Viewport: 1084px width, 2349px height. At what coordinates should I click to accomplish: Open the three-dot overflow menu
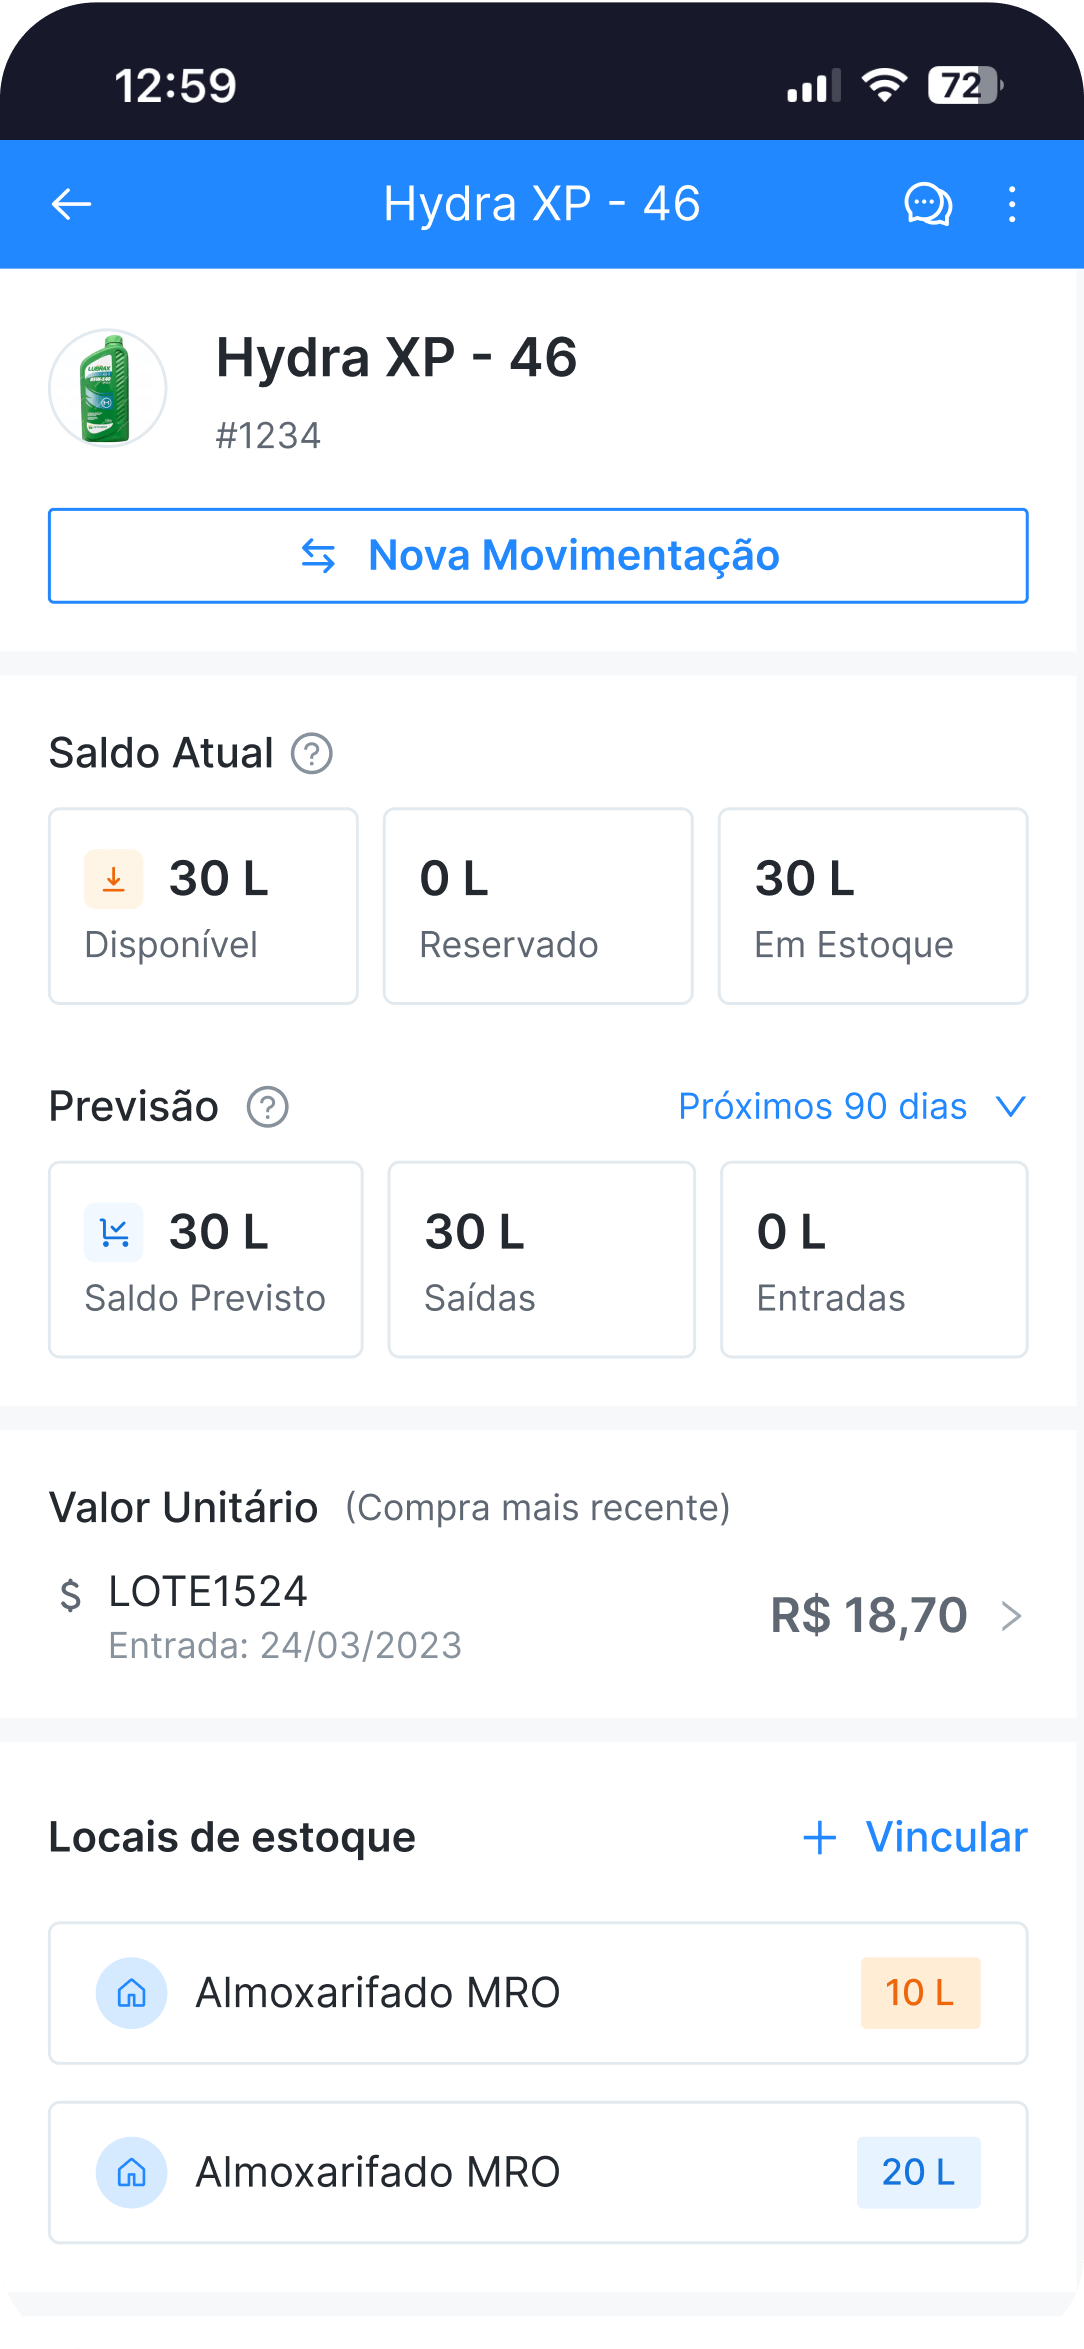coord(1012,205)
